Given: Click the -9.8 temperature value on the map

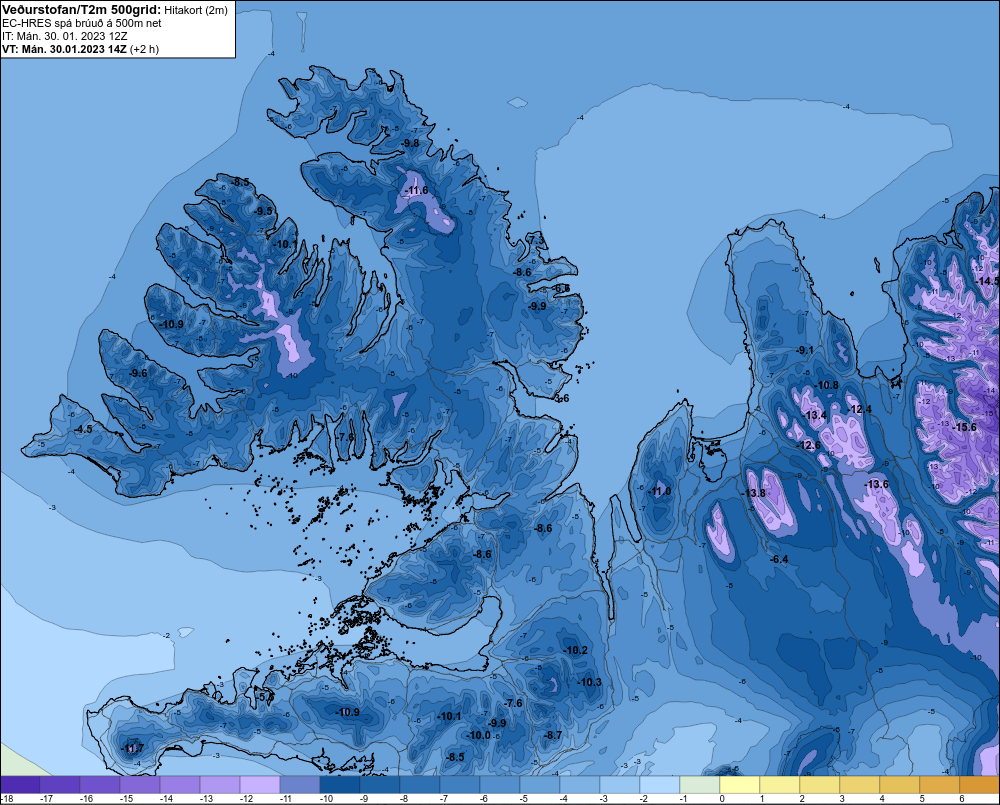Looking at the screenshot, I should click(411, 143).
